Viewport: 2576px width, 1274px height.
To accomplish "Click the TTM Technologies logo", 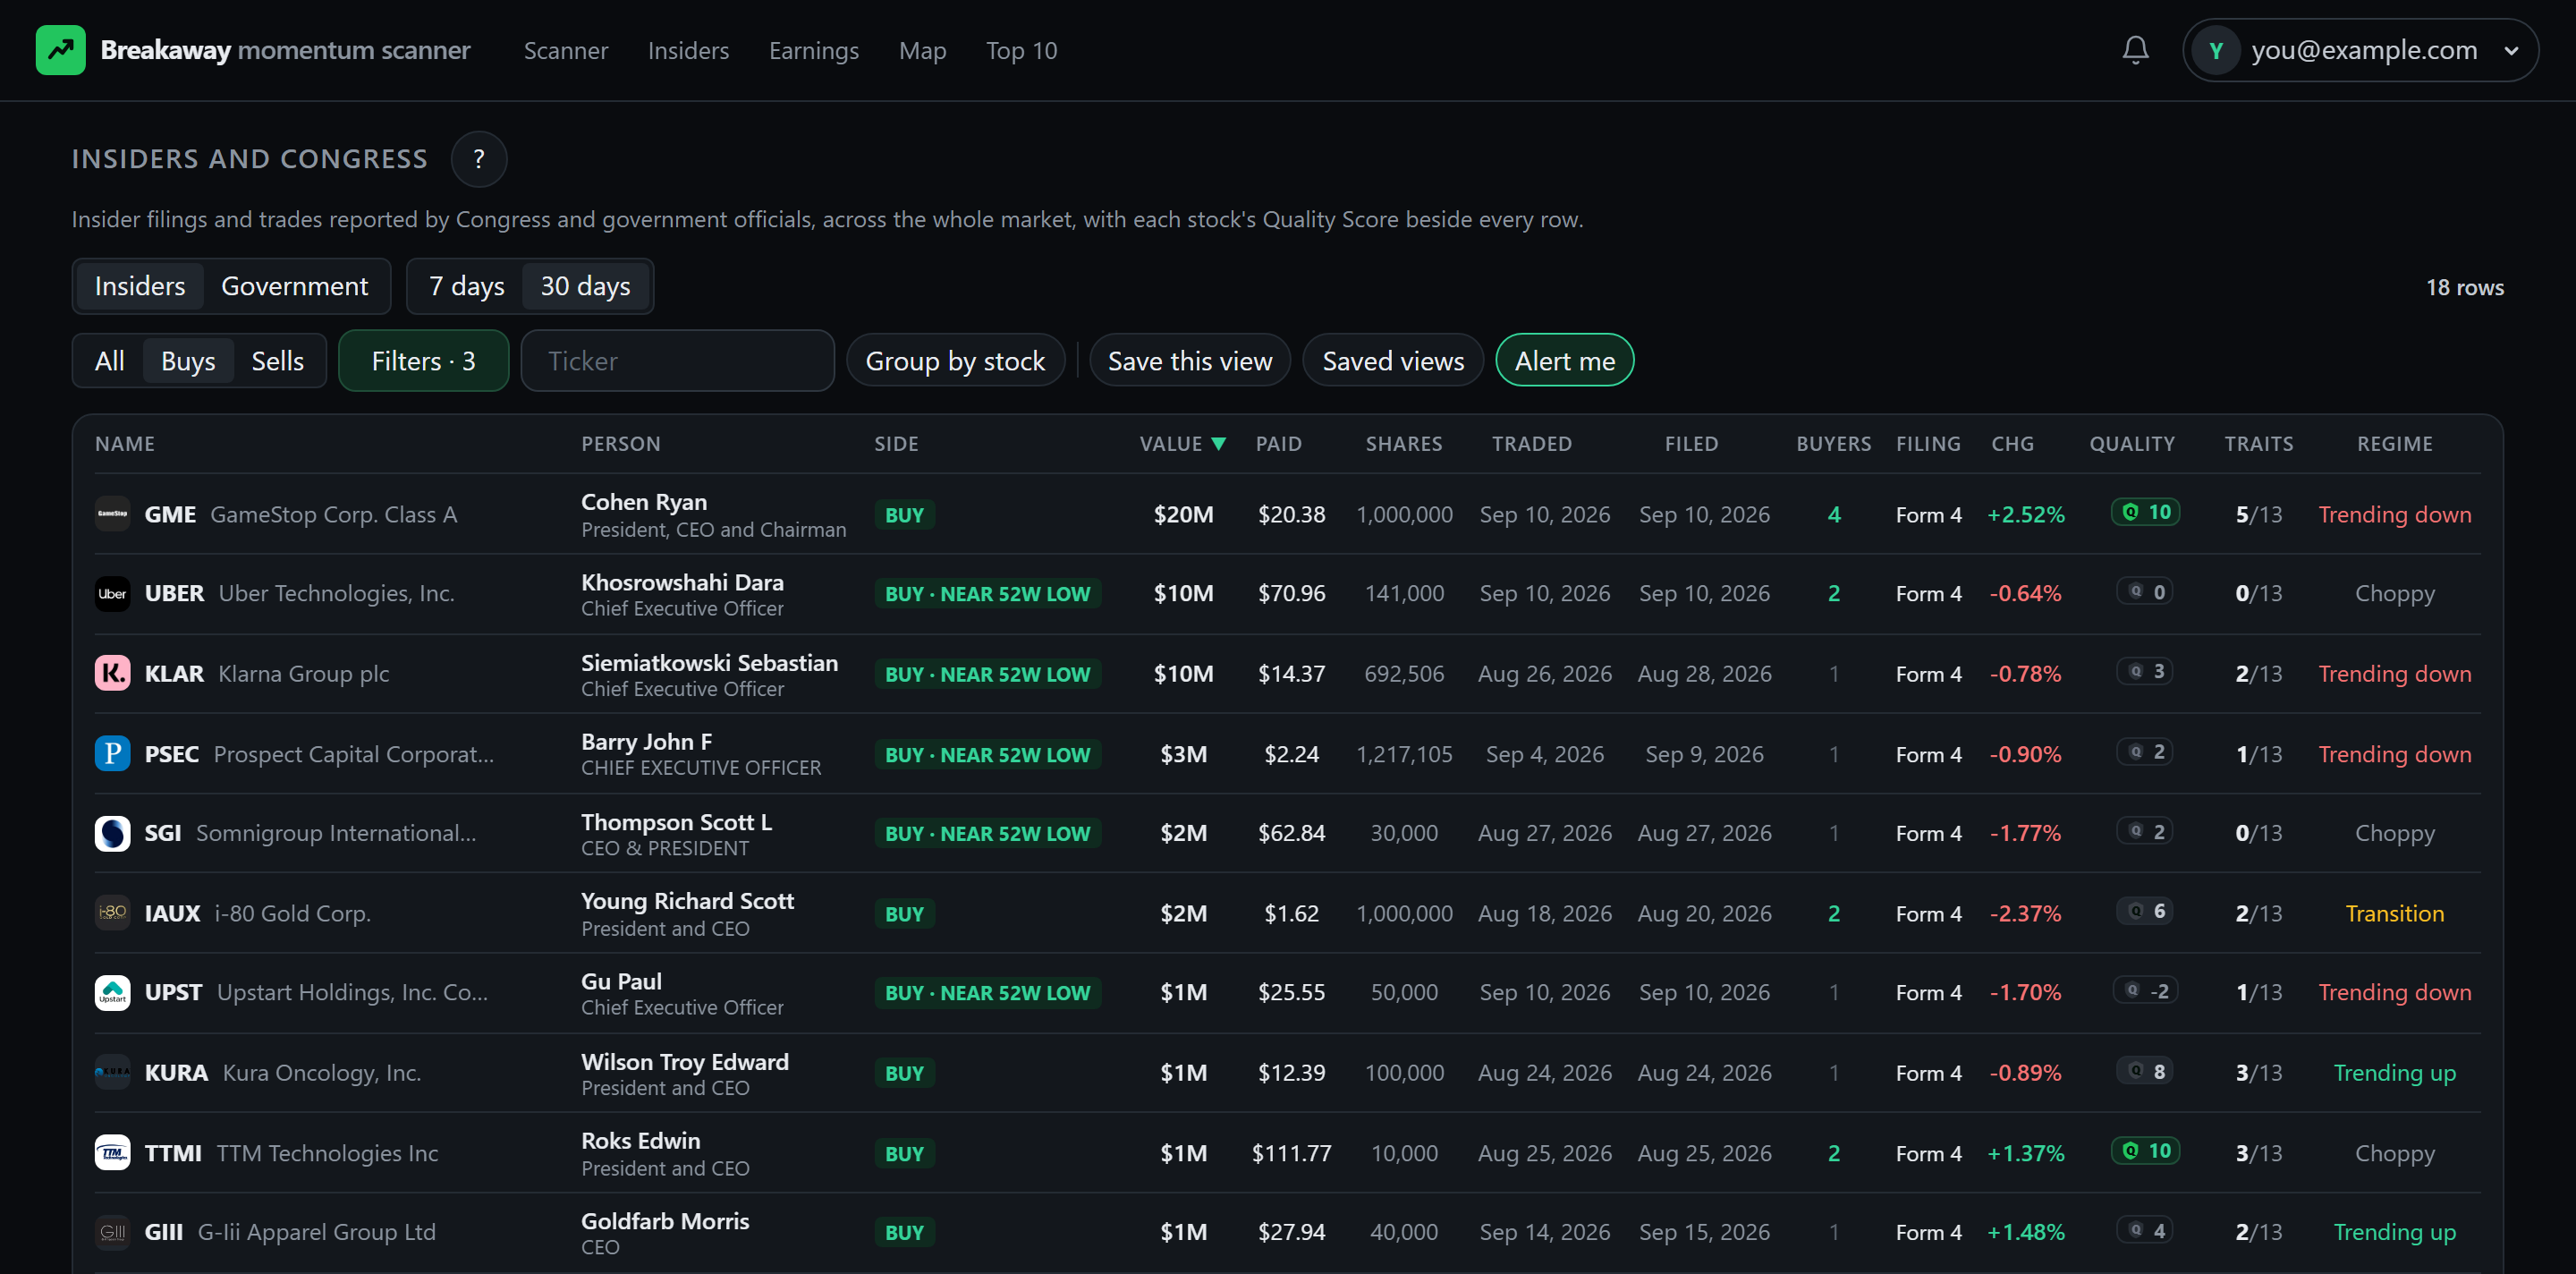I will [112, 1152].
